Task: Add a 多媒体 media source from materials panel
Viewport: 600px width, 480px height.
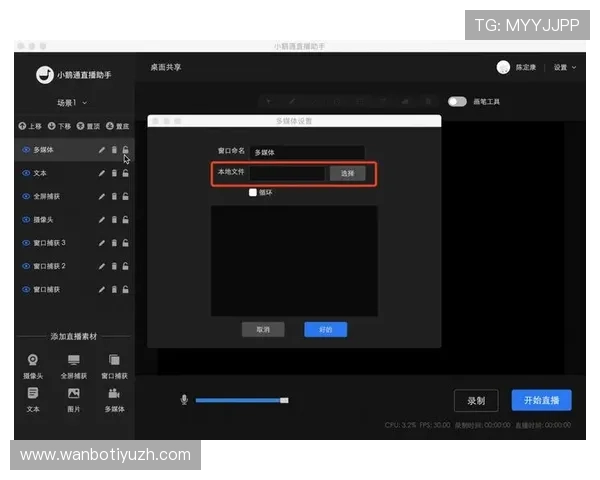Action: (114, 398)
